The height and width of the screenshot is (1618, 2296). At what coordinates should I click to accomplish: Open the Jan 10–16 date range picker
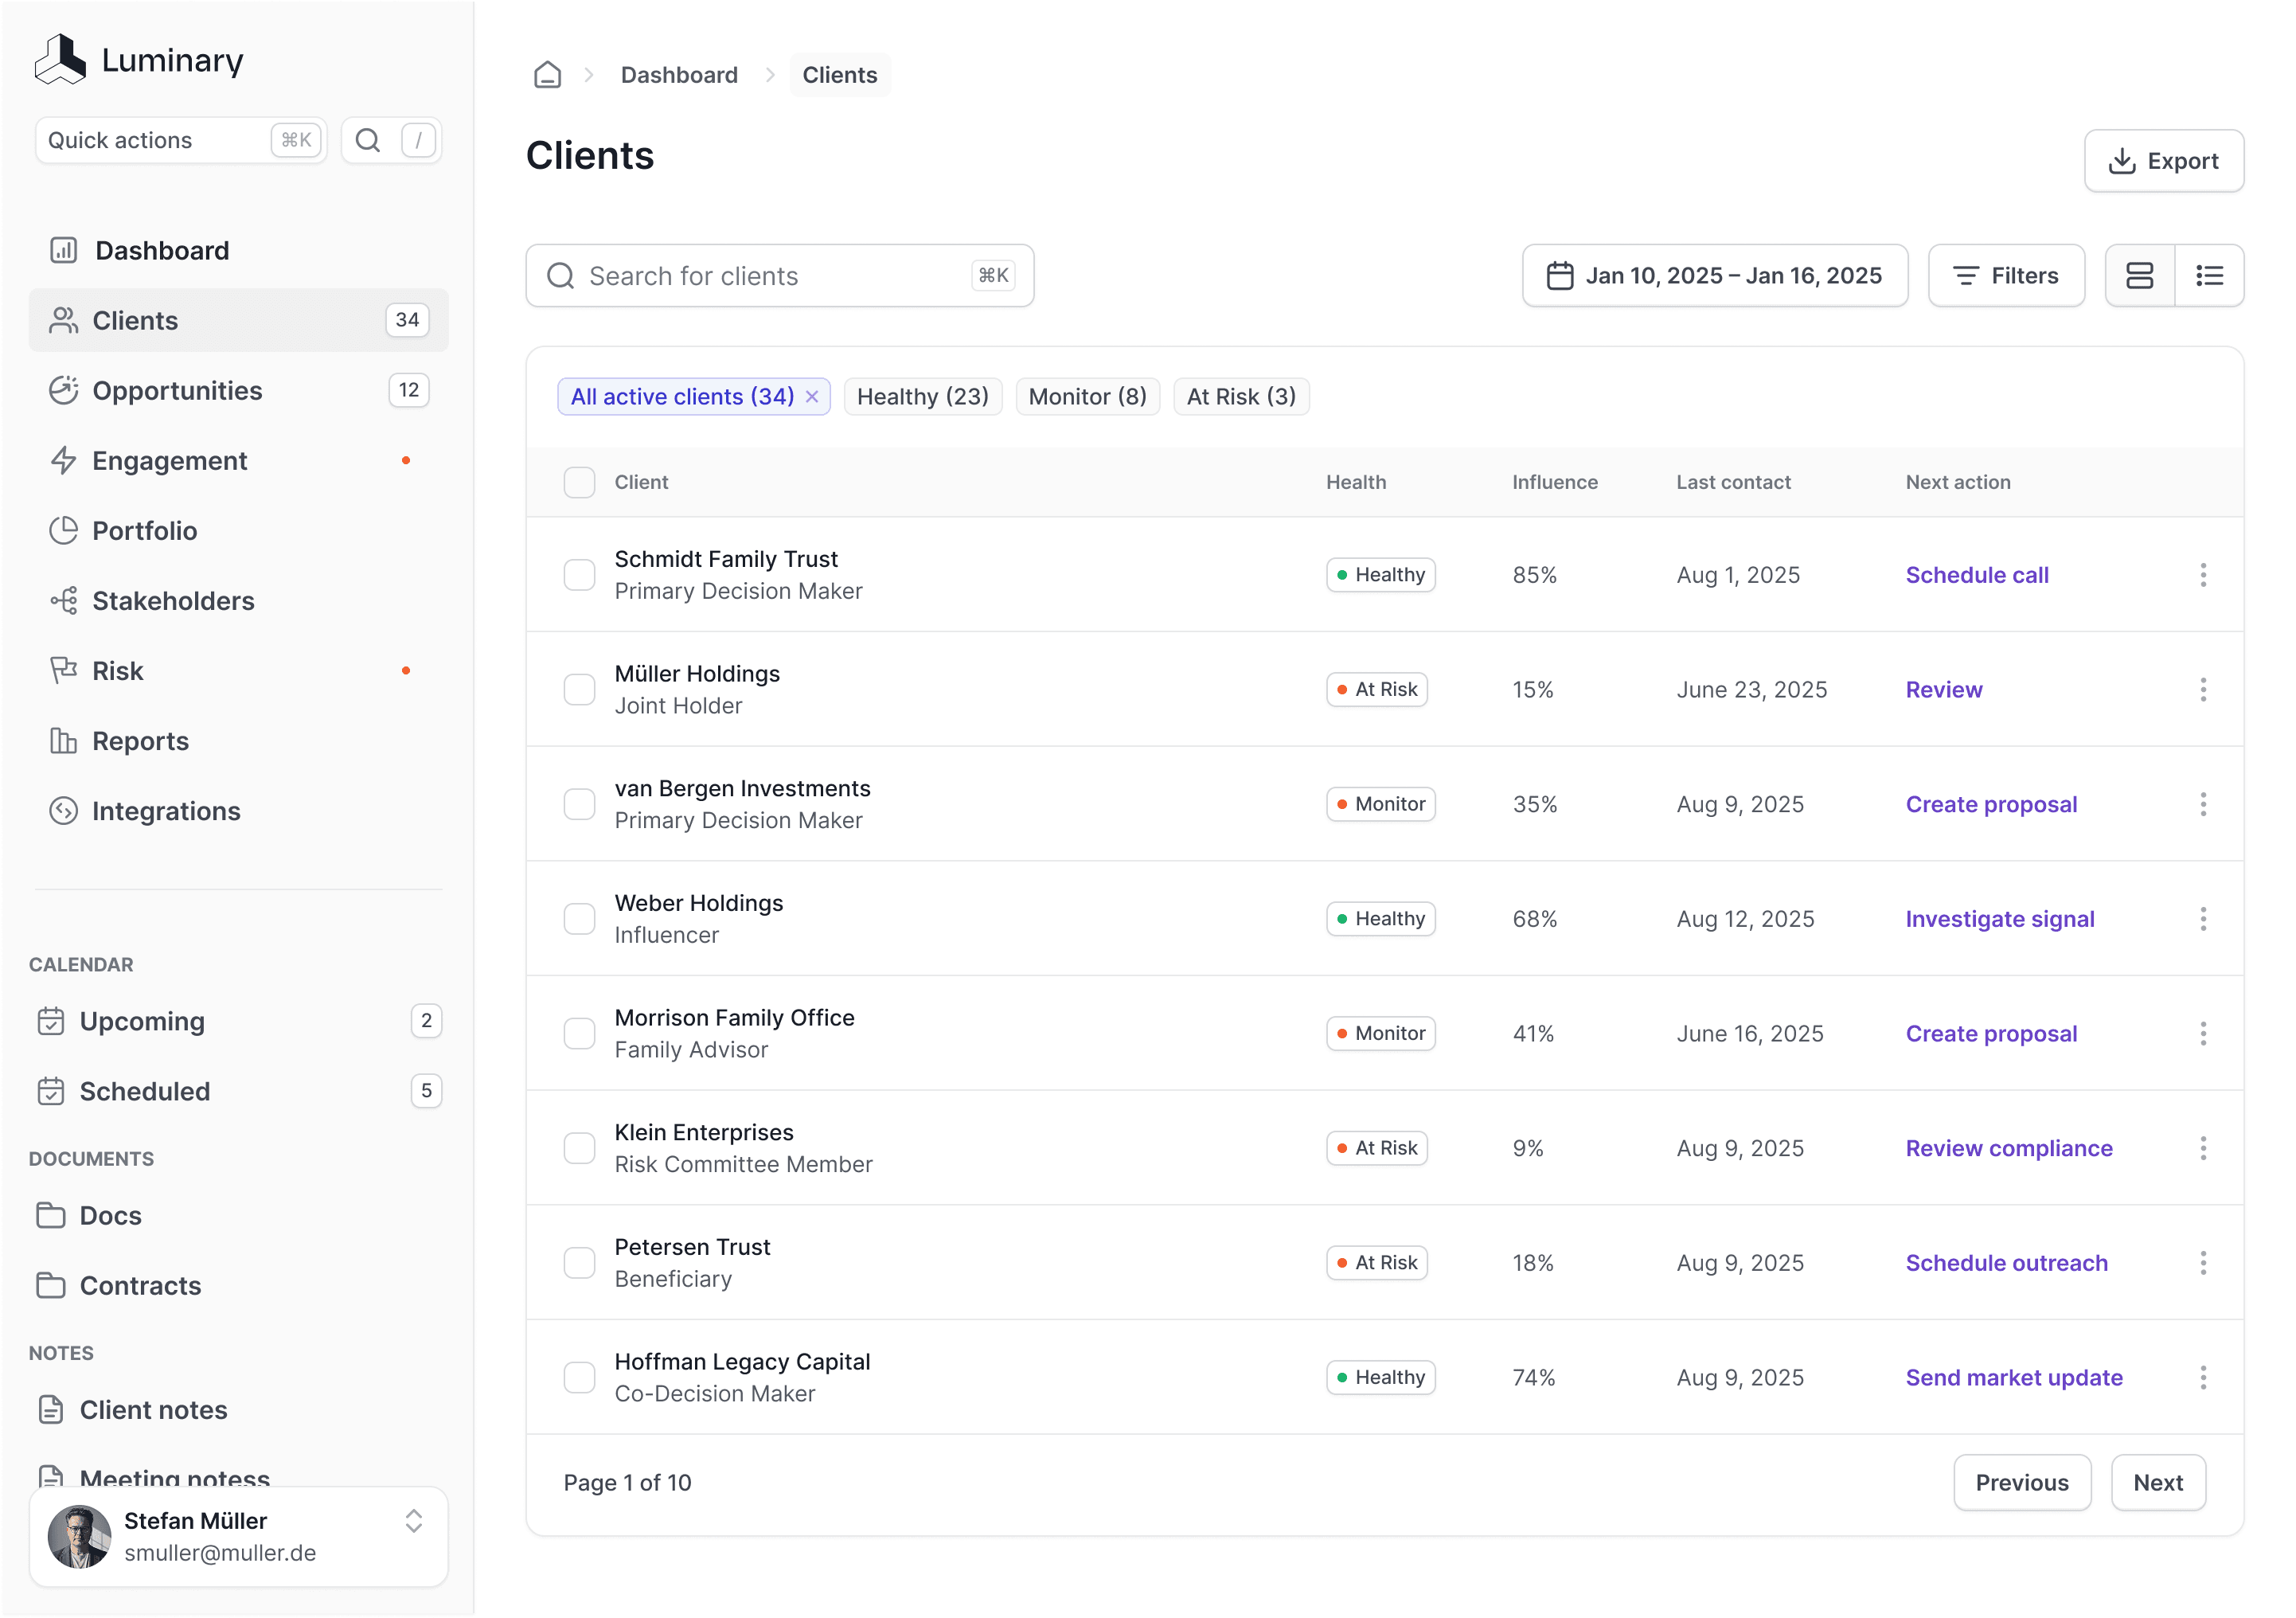(x=1714, y=275)
